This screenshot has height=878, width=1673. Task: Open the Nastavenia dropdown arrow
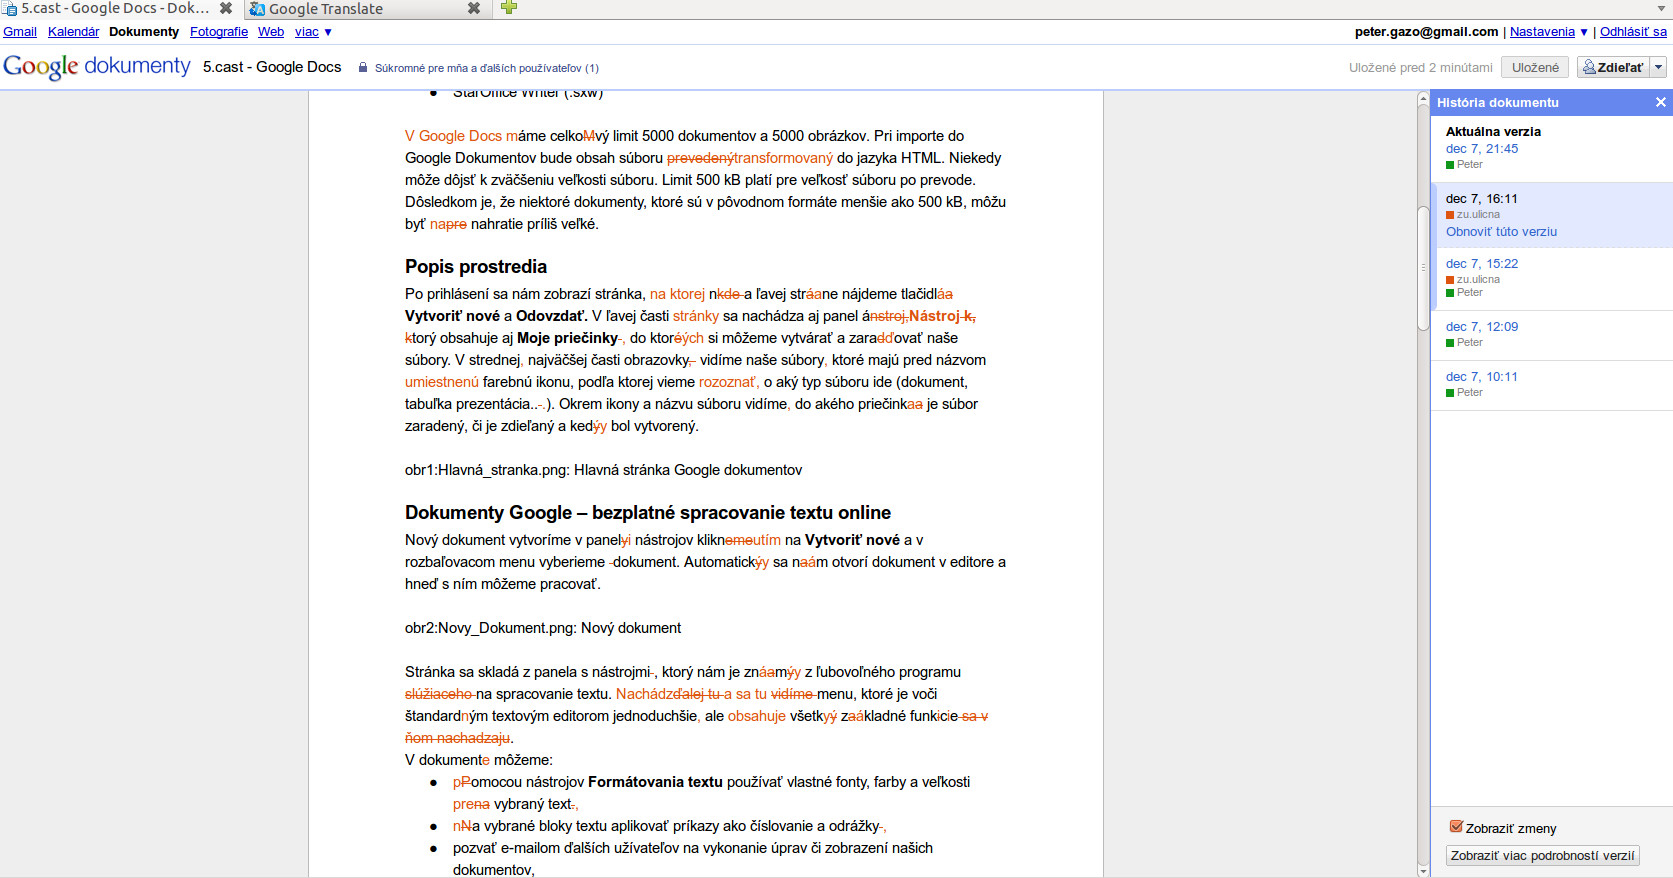(x=1584, y=32)
